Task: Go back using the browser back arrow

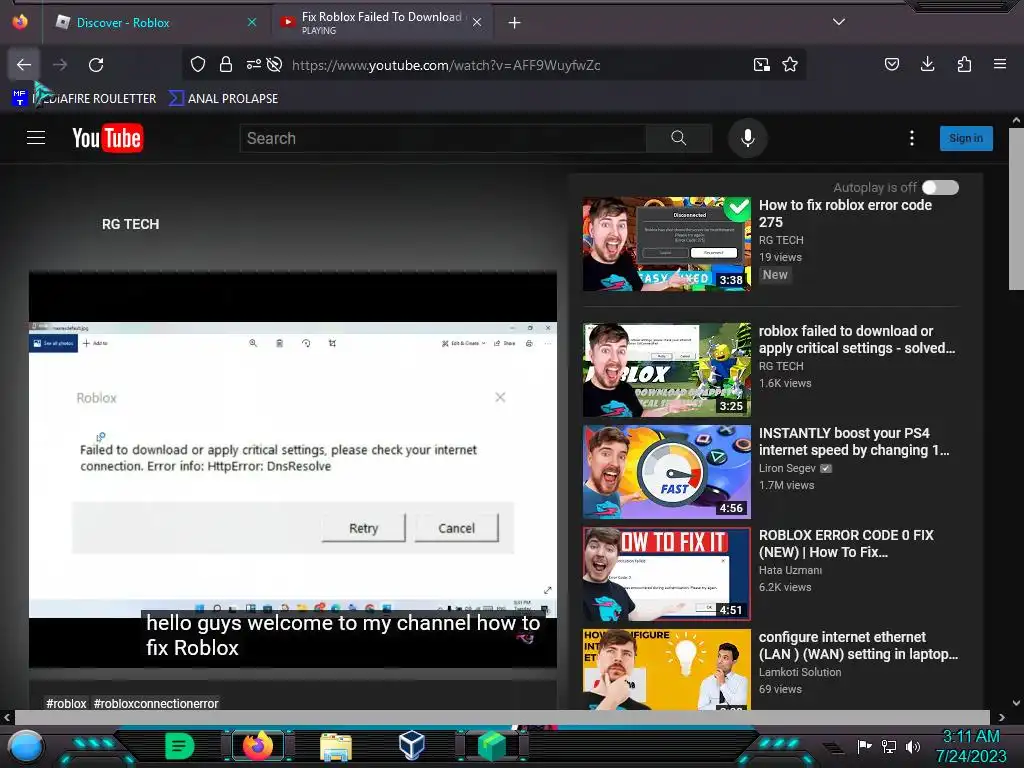Action: pos(24,65)
